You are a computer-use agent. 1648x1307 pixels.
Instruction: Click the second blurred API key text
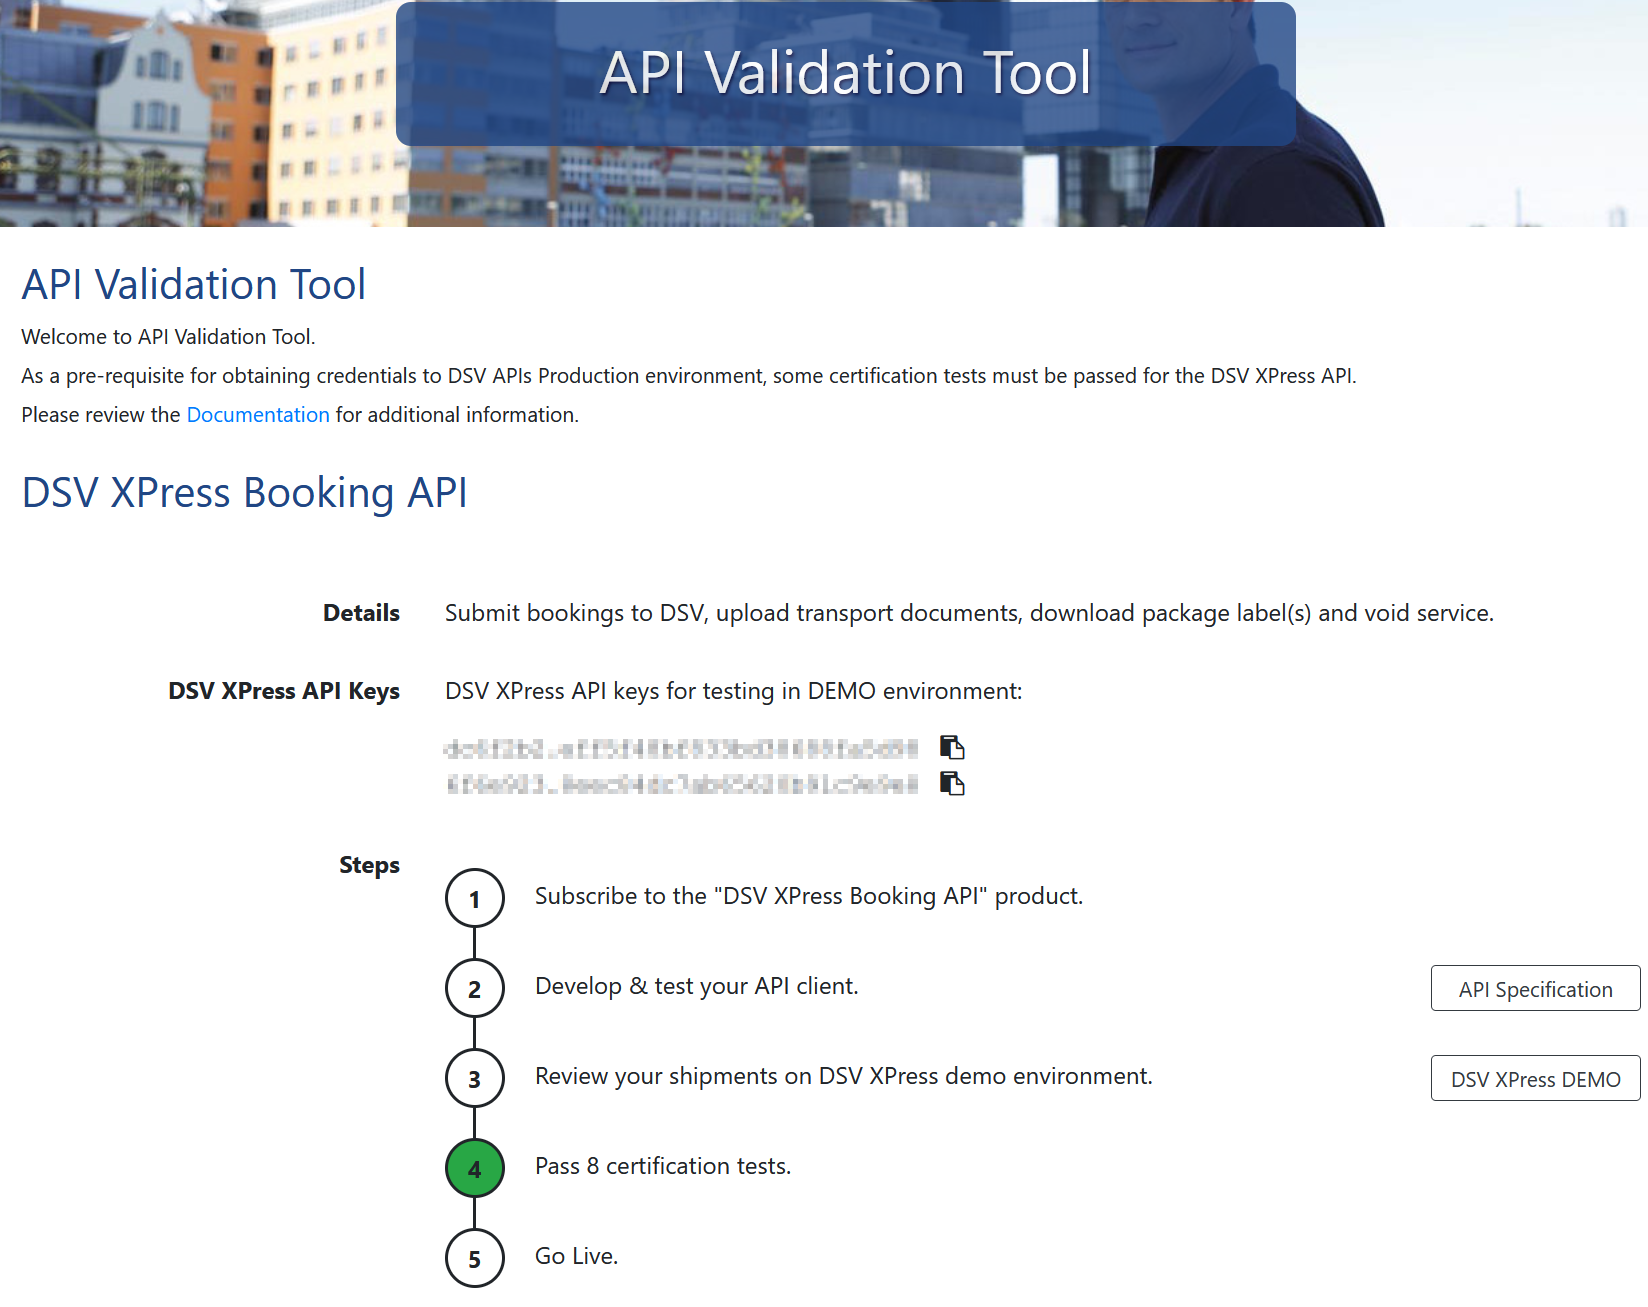point(681,784)
